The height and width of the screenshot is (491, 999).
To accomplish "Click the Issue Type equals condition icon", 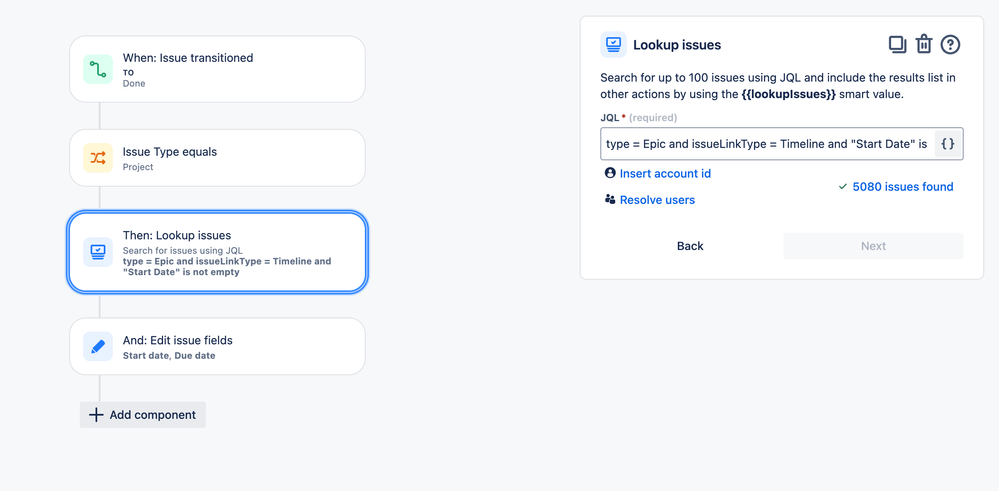I will point(97,158).
